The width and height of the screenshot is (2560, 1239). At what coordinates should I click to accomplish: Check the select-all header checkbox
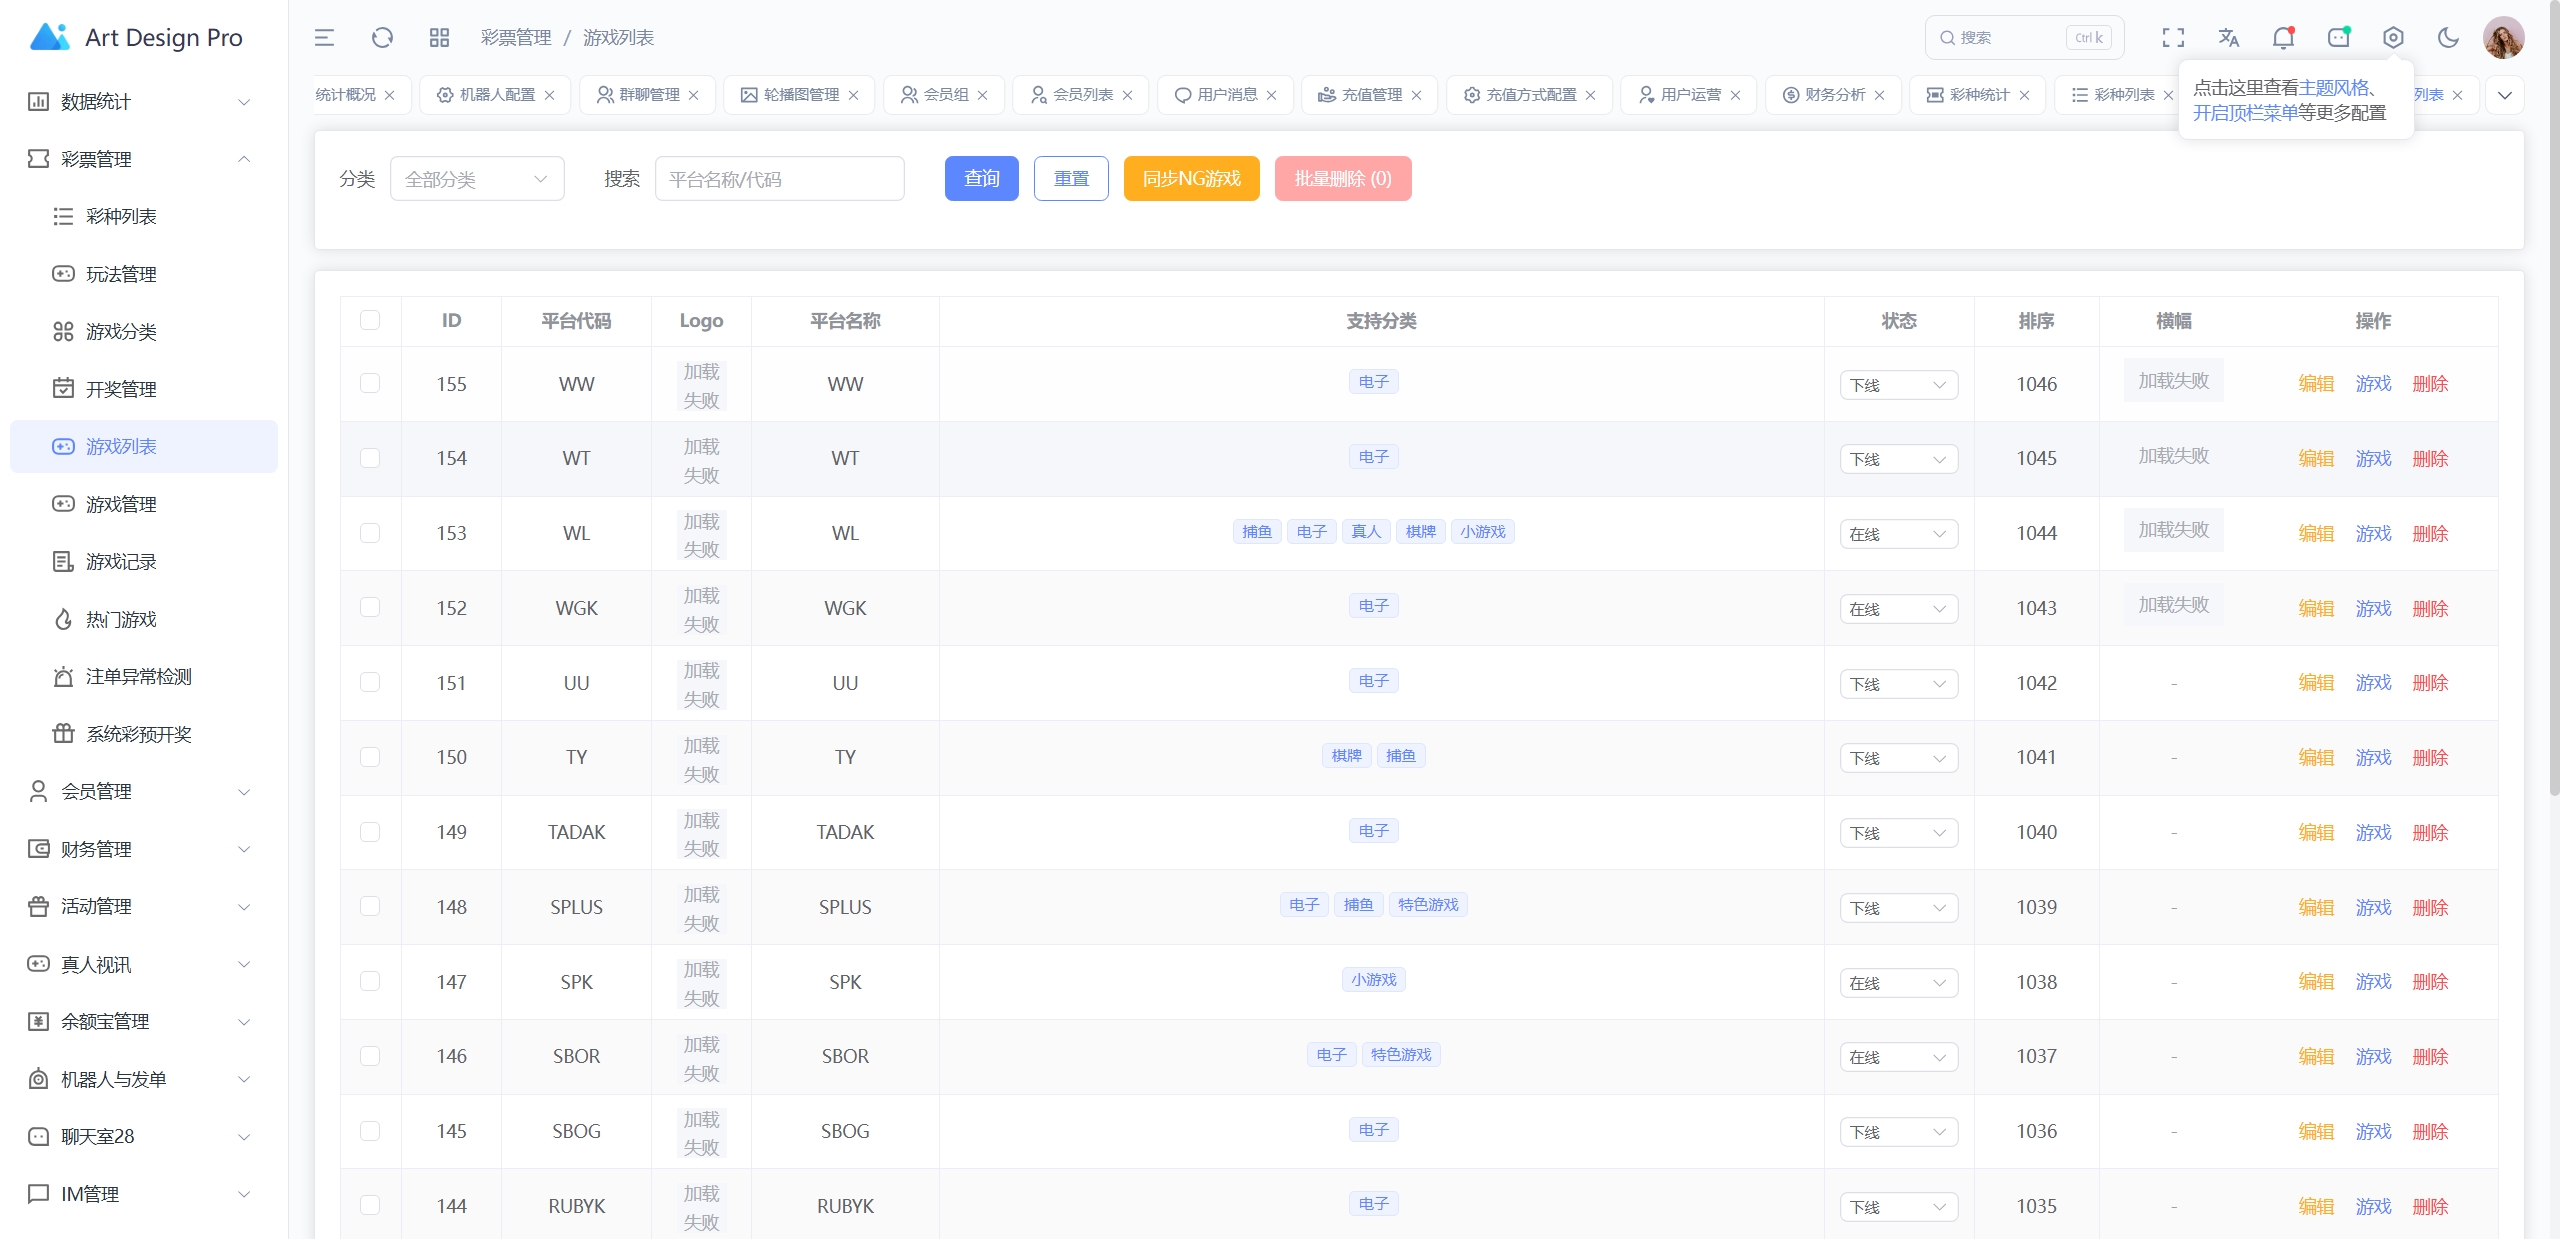370,320
